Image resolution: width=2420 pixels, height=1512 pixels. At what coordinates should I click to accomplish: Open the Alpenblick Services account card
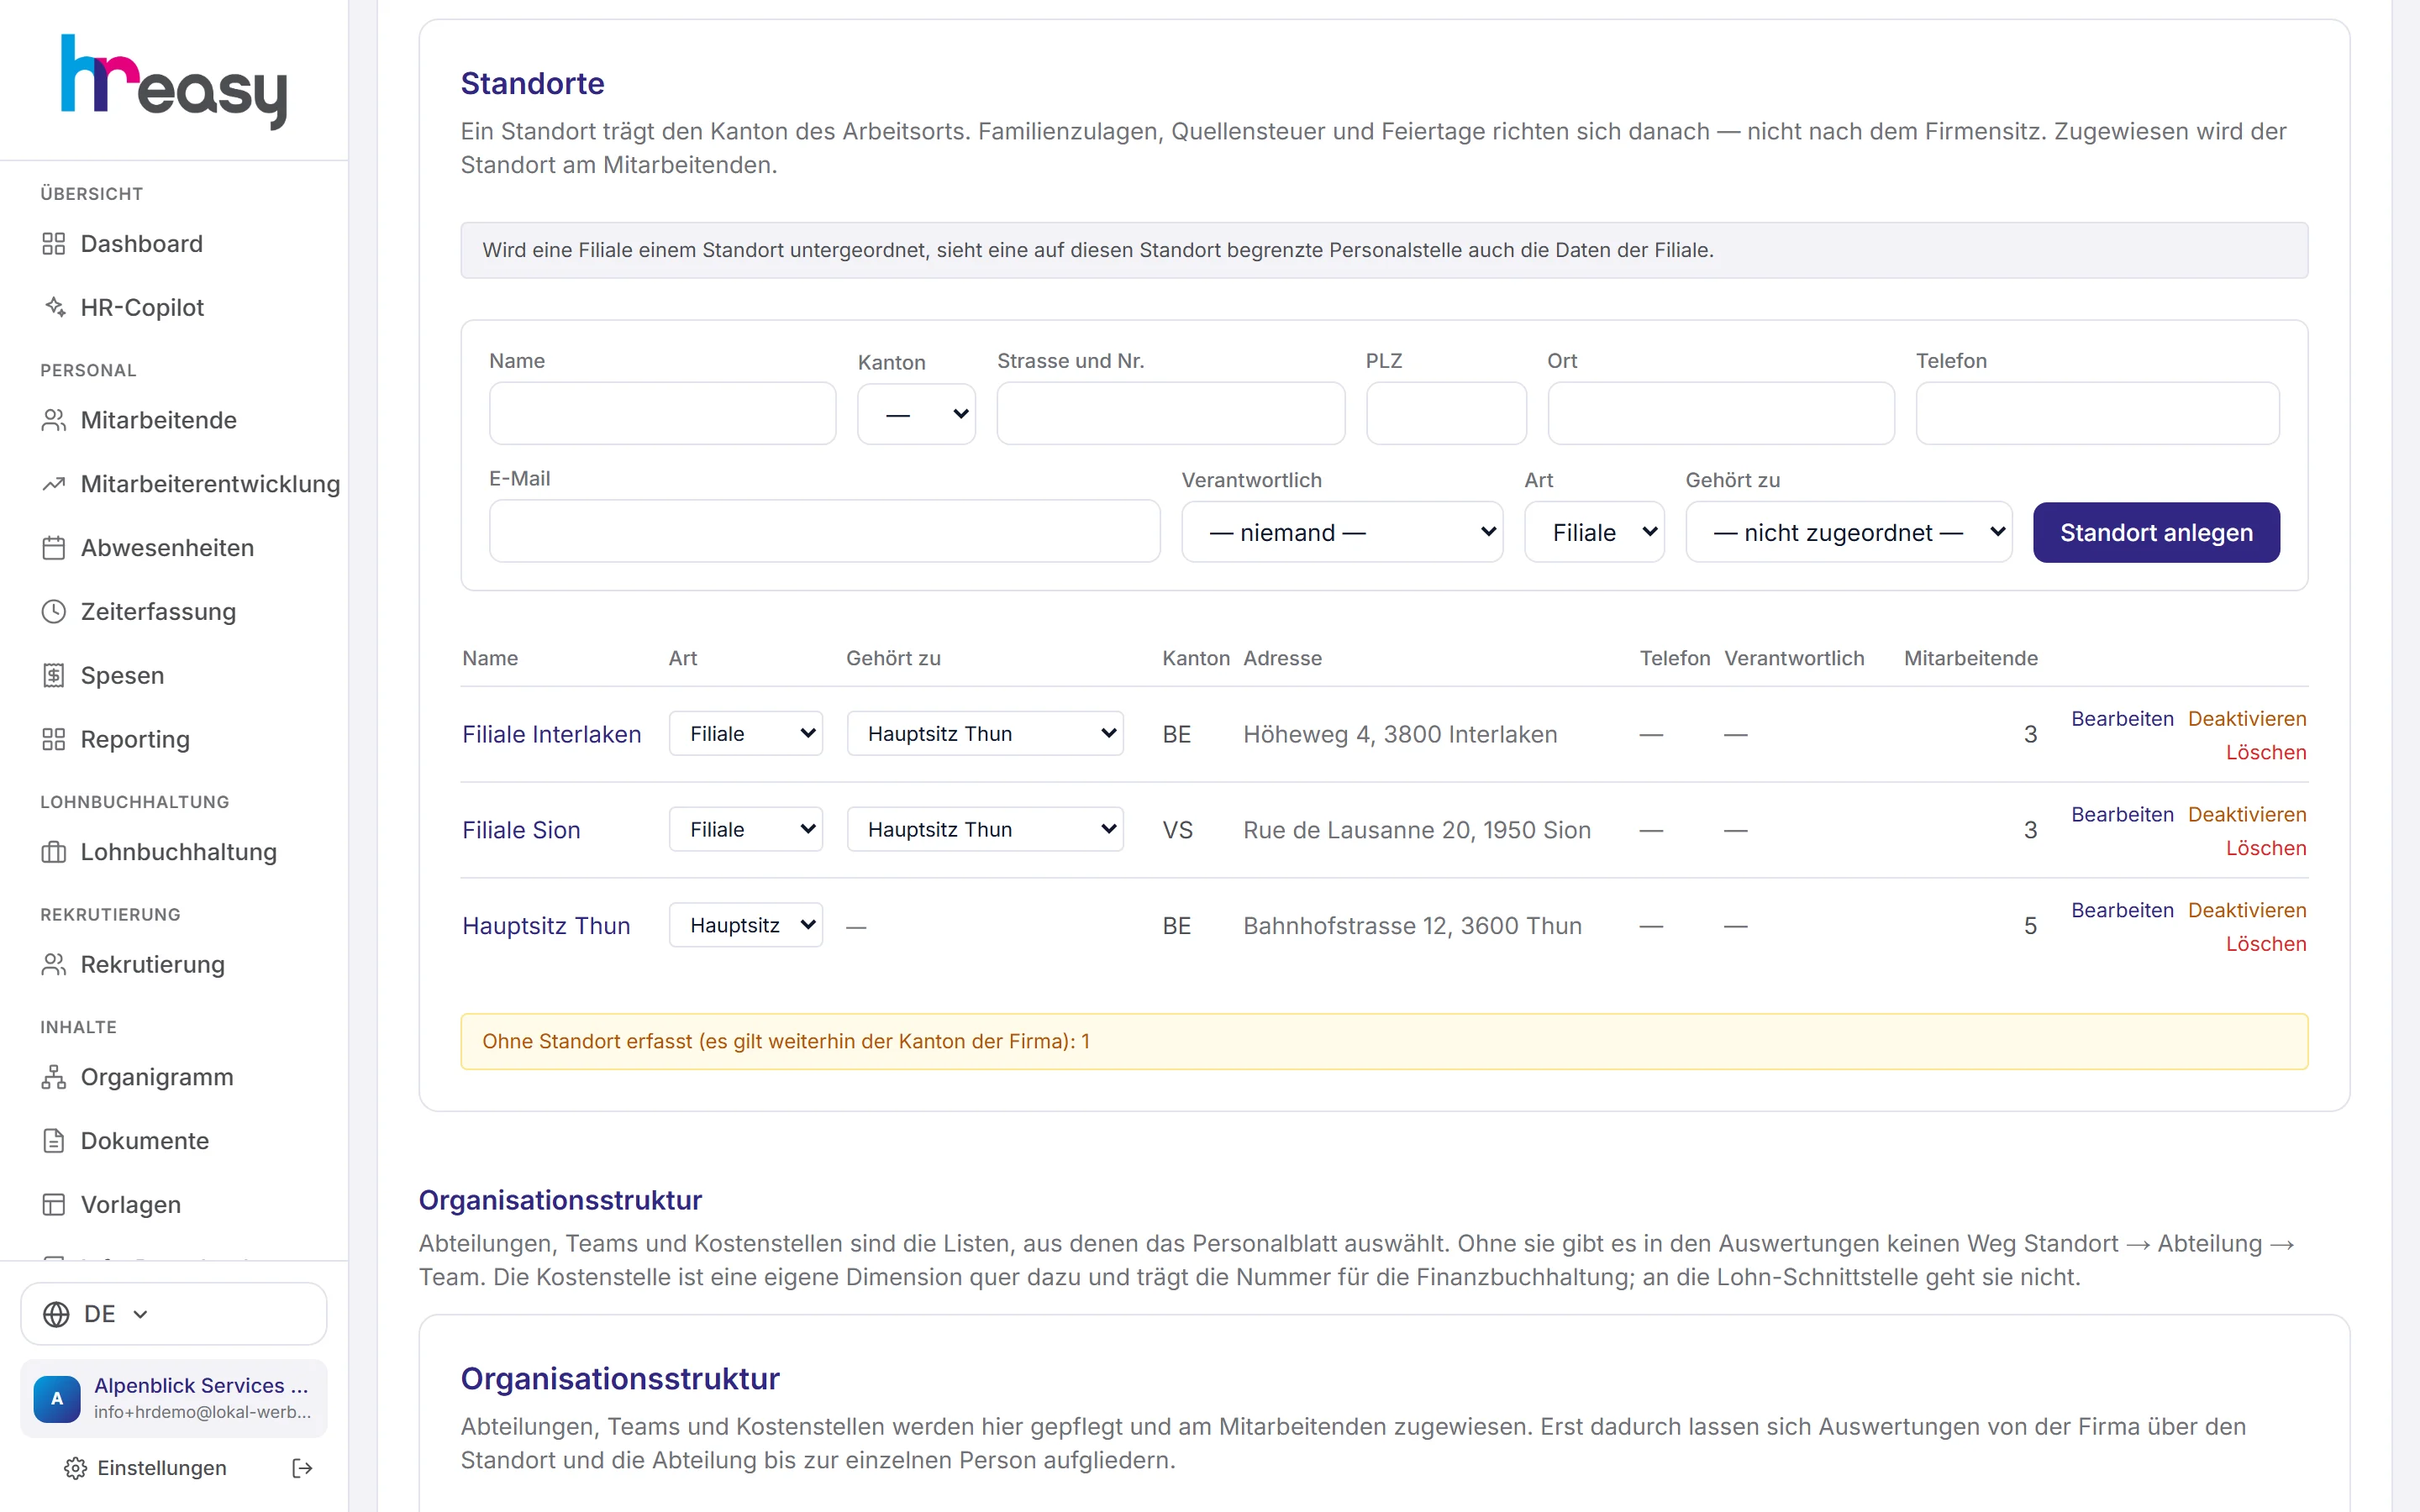pos(174,1398)
